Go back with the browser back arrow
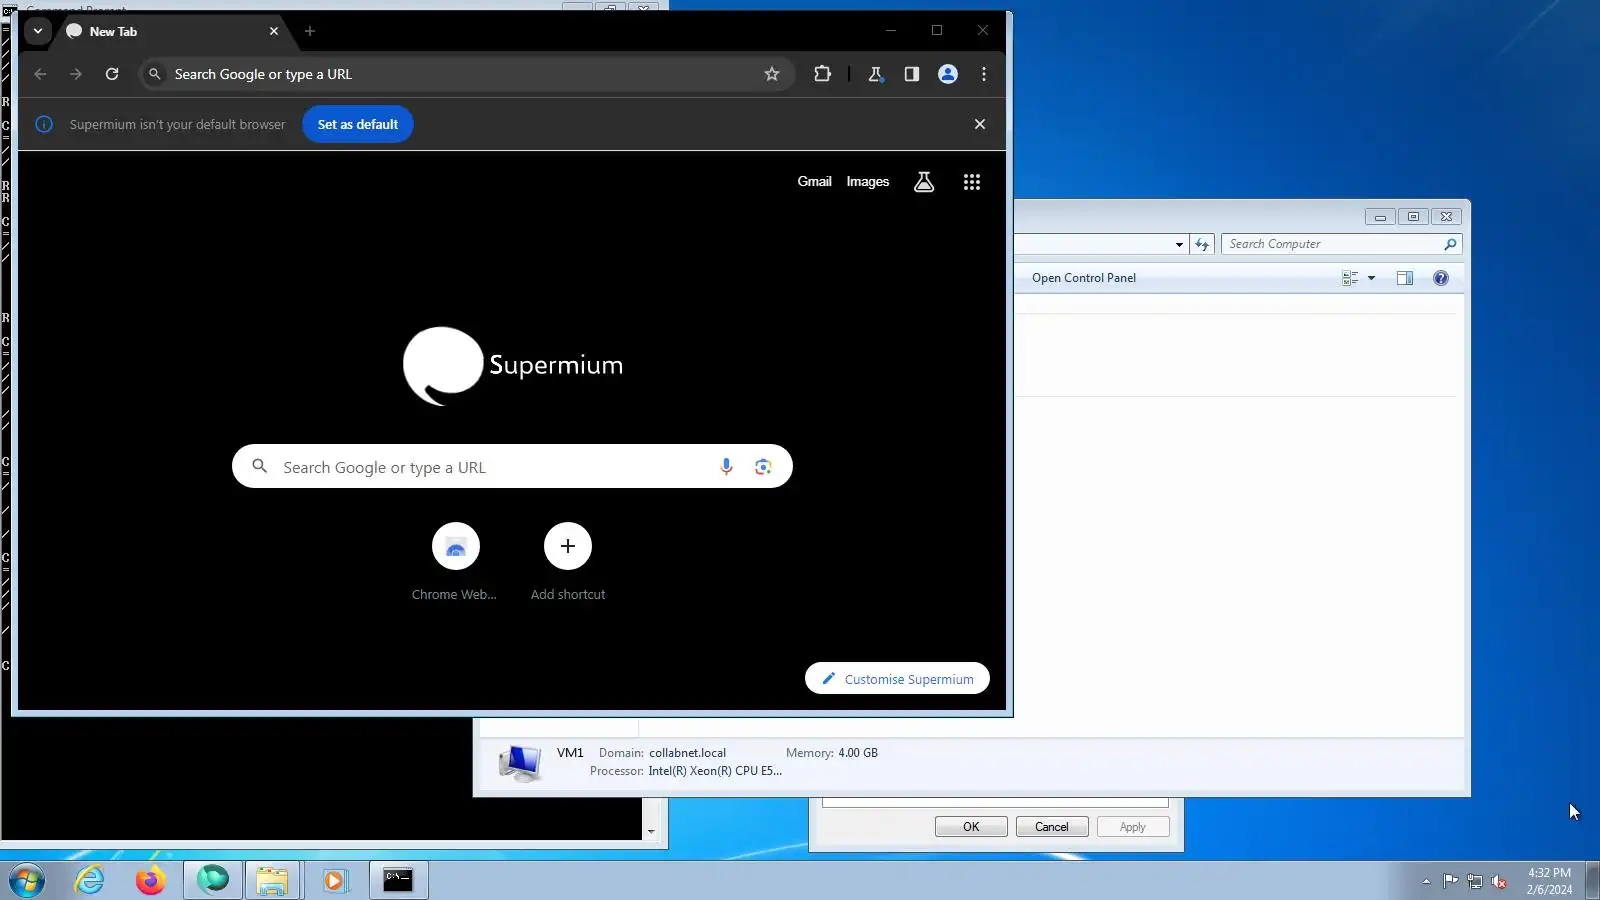Viewport: 1600px width, 900px height. coord(40,74)
